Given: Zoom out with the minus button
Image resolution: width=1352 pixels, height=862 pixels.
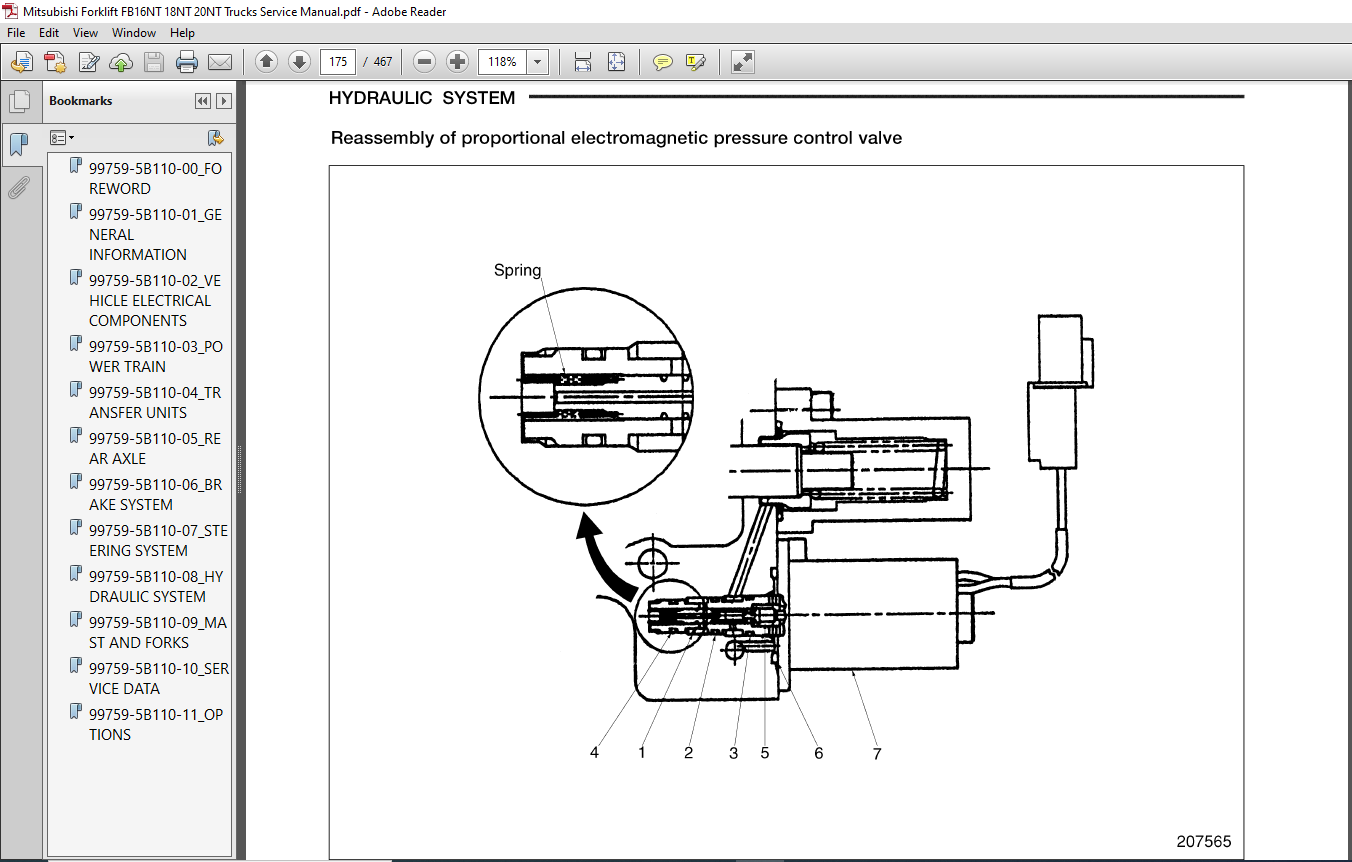Looking at the screenshot, I should 425,62.
